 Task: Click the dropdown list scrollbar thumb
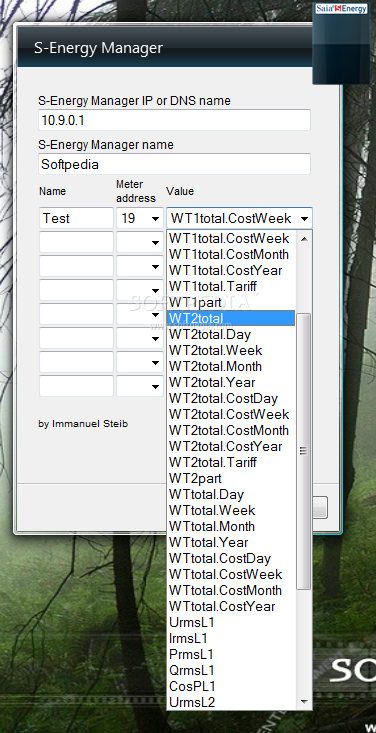304,452
